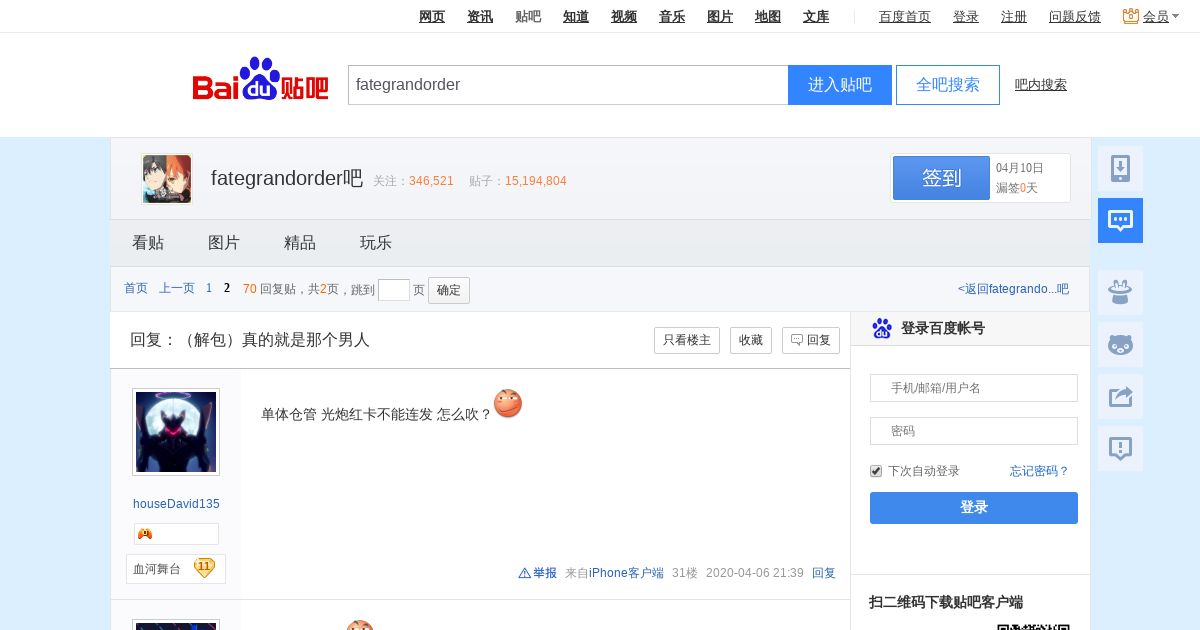
Task: Click the feedback exclamation sidebar icon
Action: 1120,448
